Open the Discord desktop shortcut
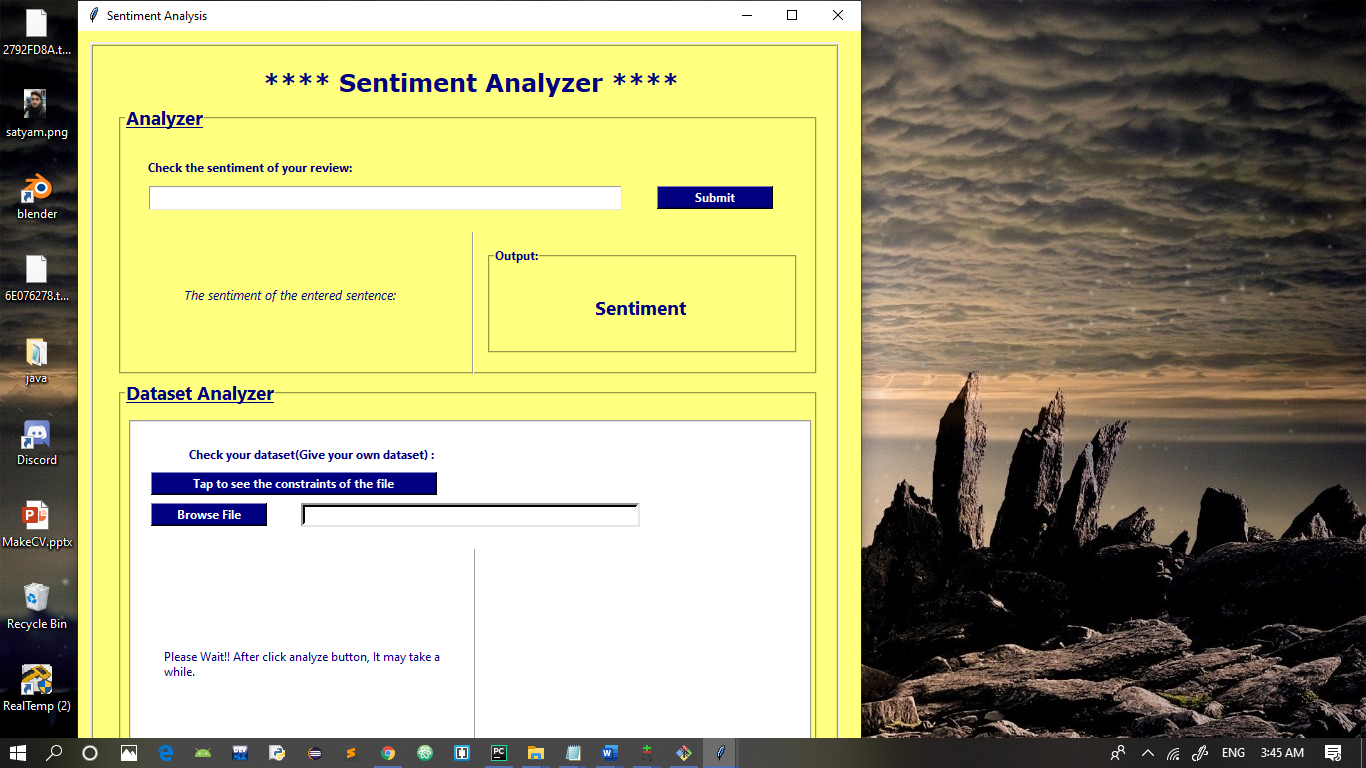This screenshot has height=768, width=1366. (x=37, y=443)
